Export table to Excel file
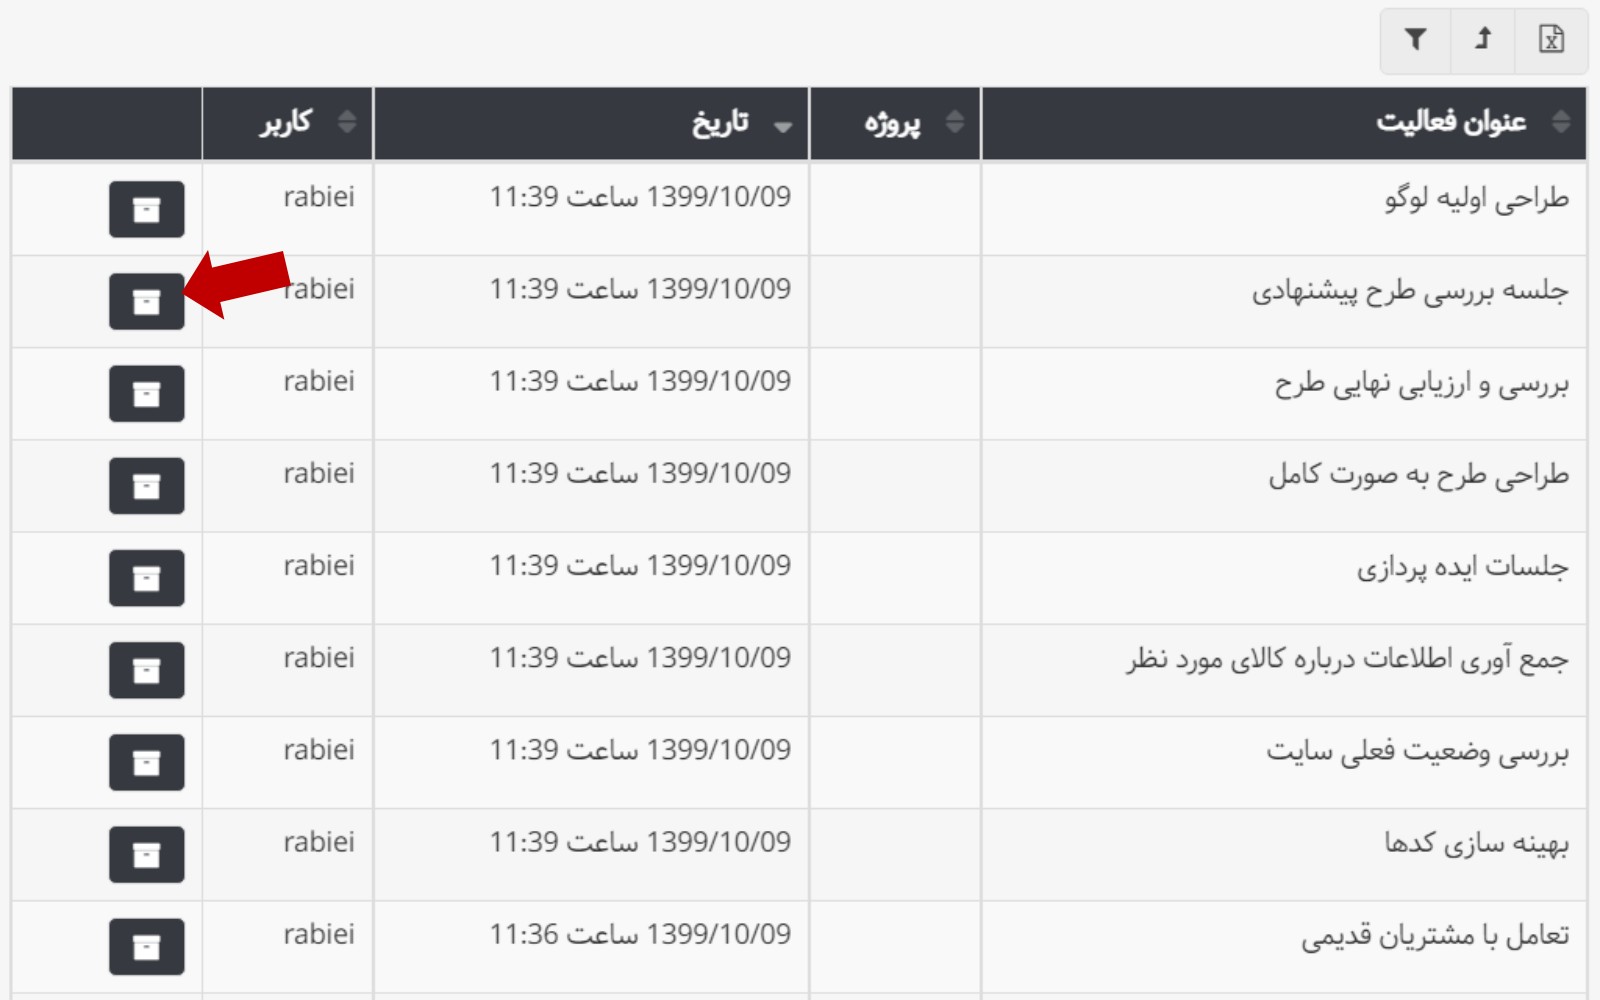Viewport: 1600px width, 1000px height. (x=1551, y=40)
